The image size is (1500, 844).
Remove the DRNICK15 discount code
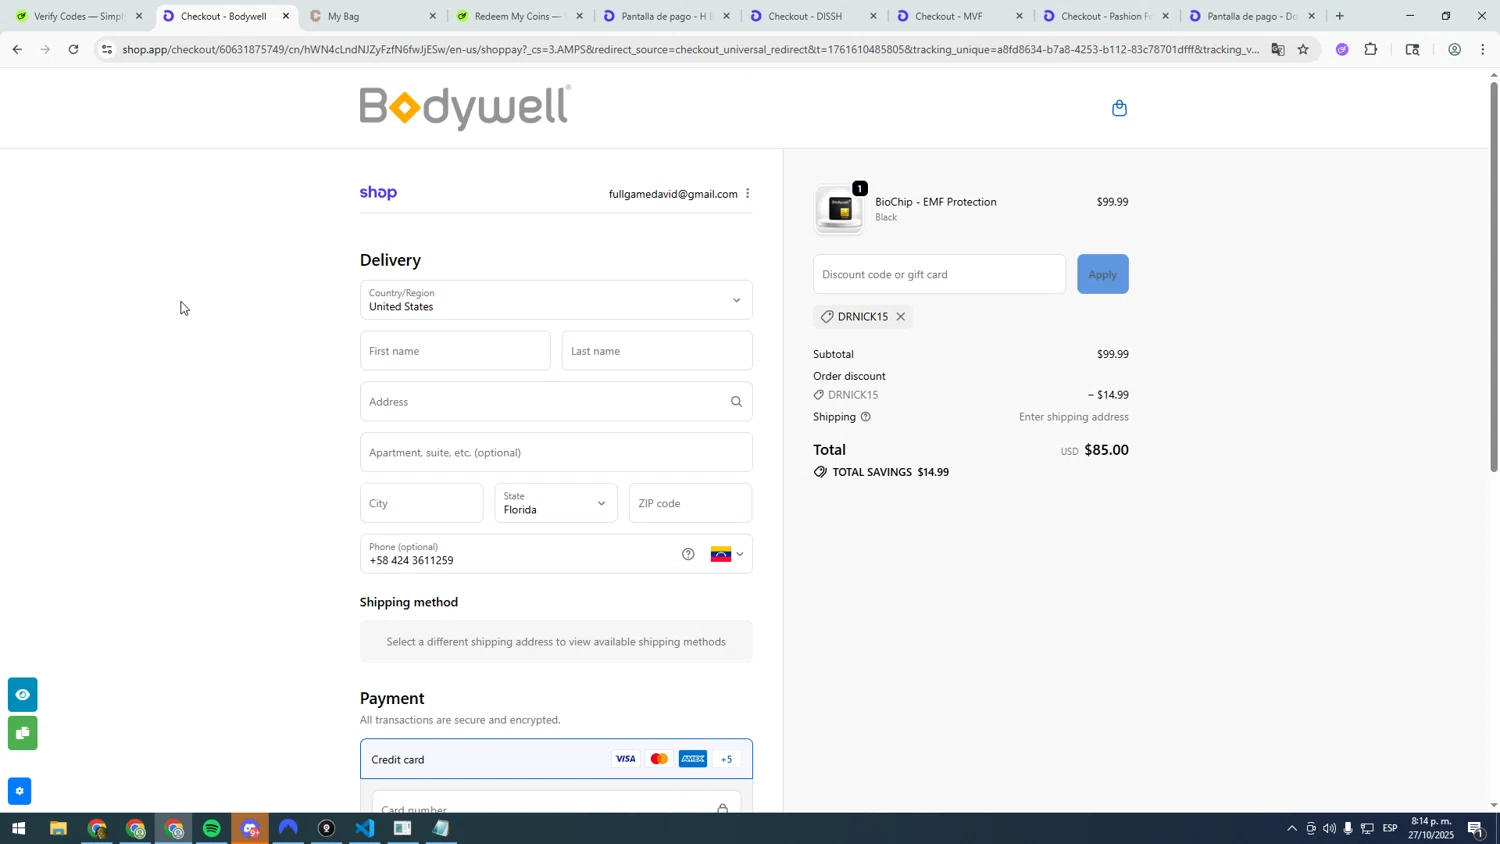(901, 317)
